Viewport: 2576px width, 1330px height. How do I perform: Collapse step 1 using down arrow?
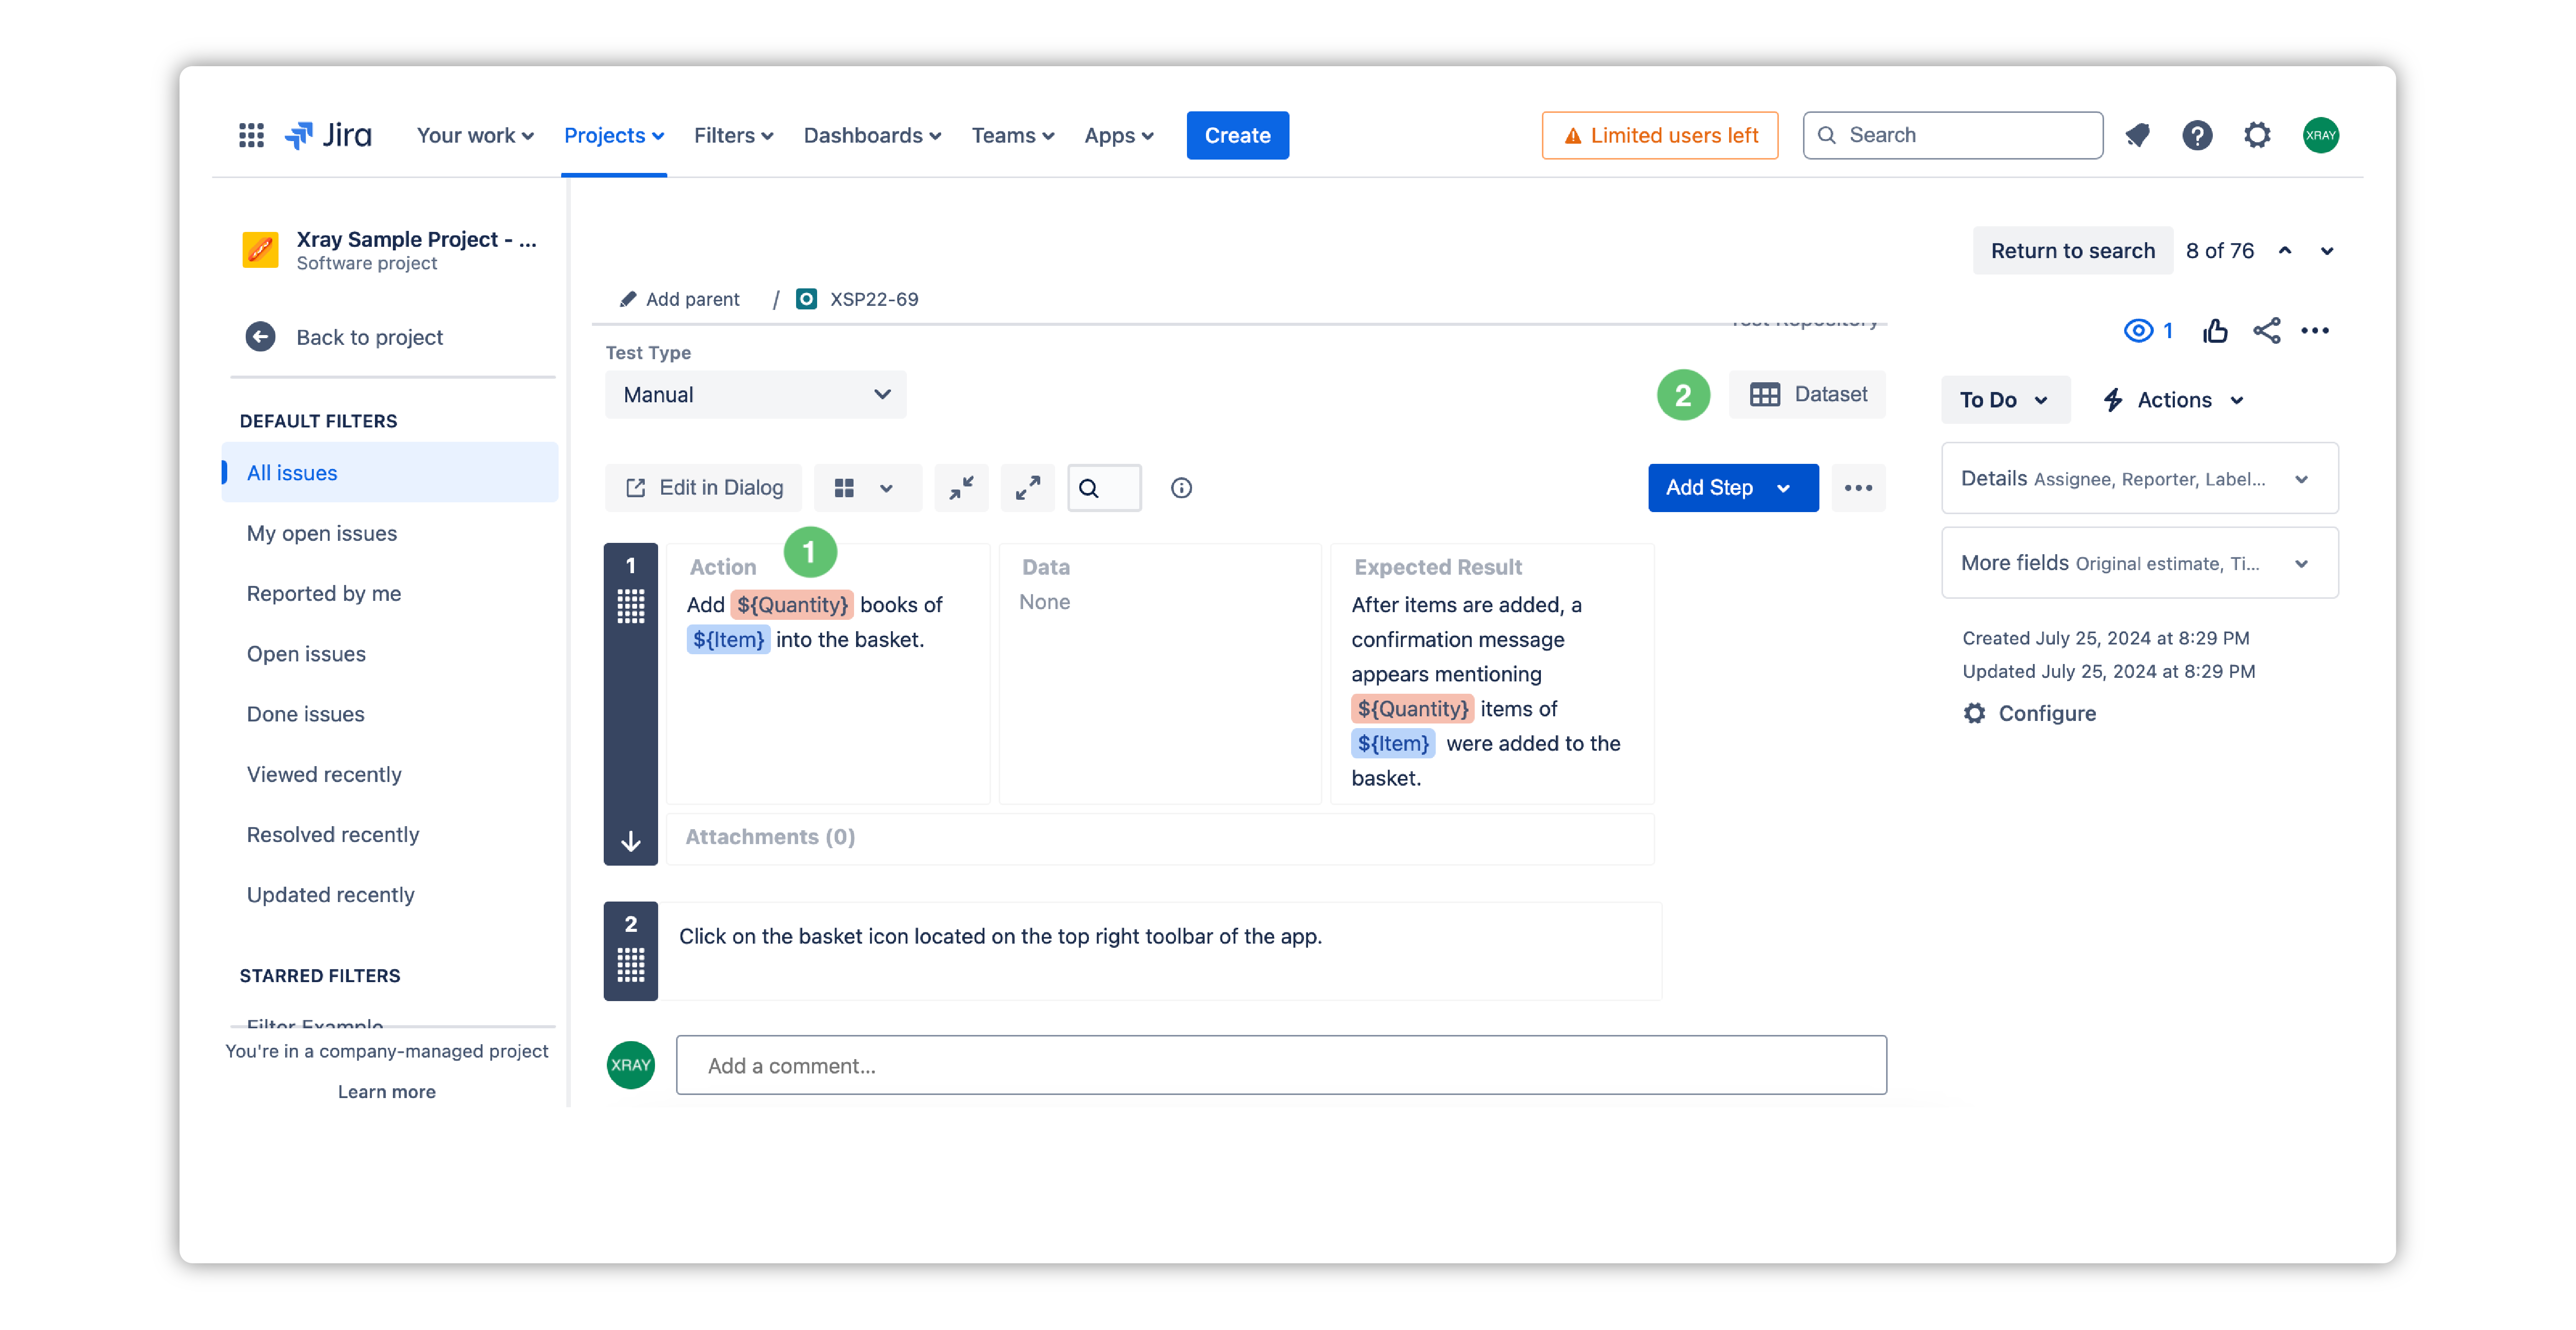pos(631,841)
